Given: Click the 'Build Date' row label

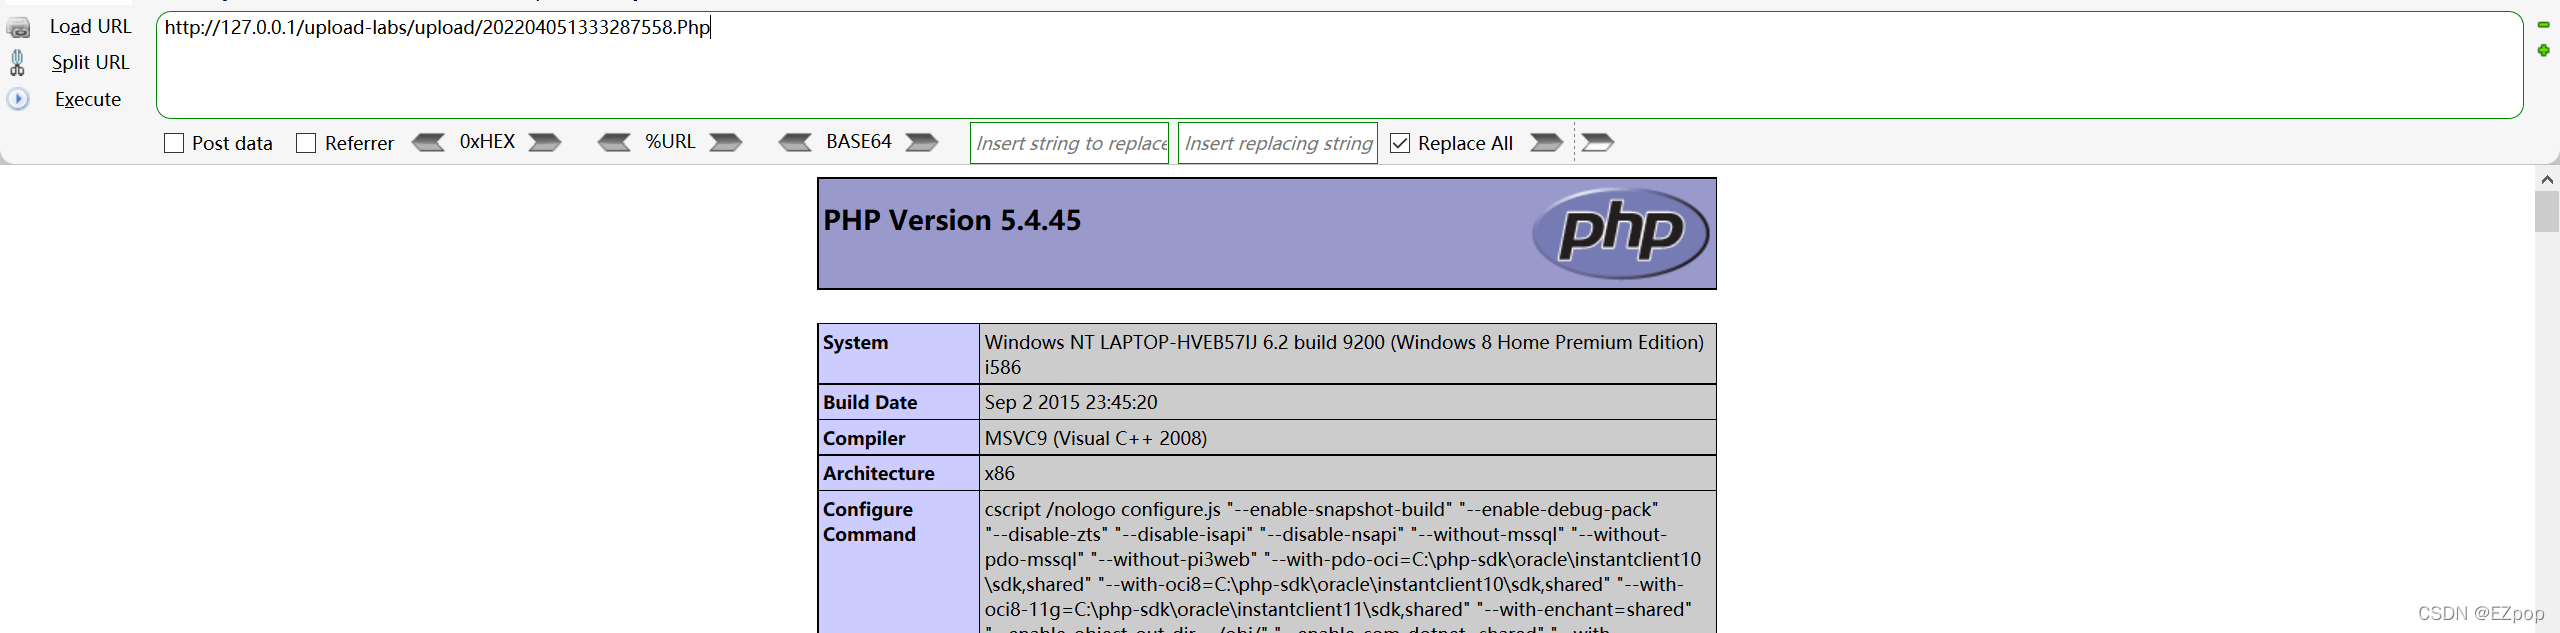Looking at the screenshot, I should (870, 402).
